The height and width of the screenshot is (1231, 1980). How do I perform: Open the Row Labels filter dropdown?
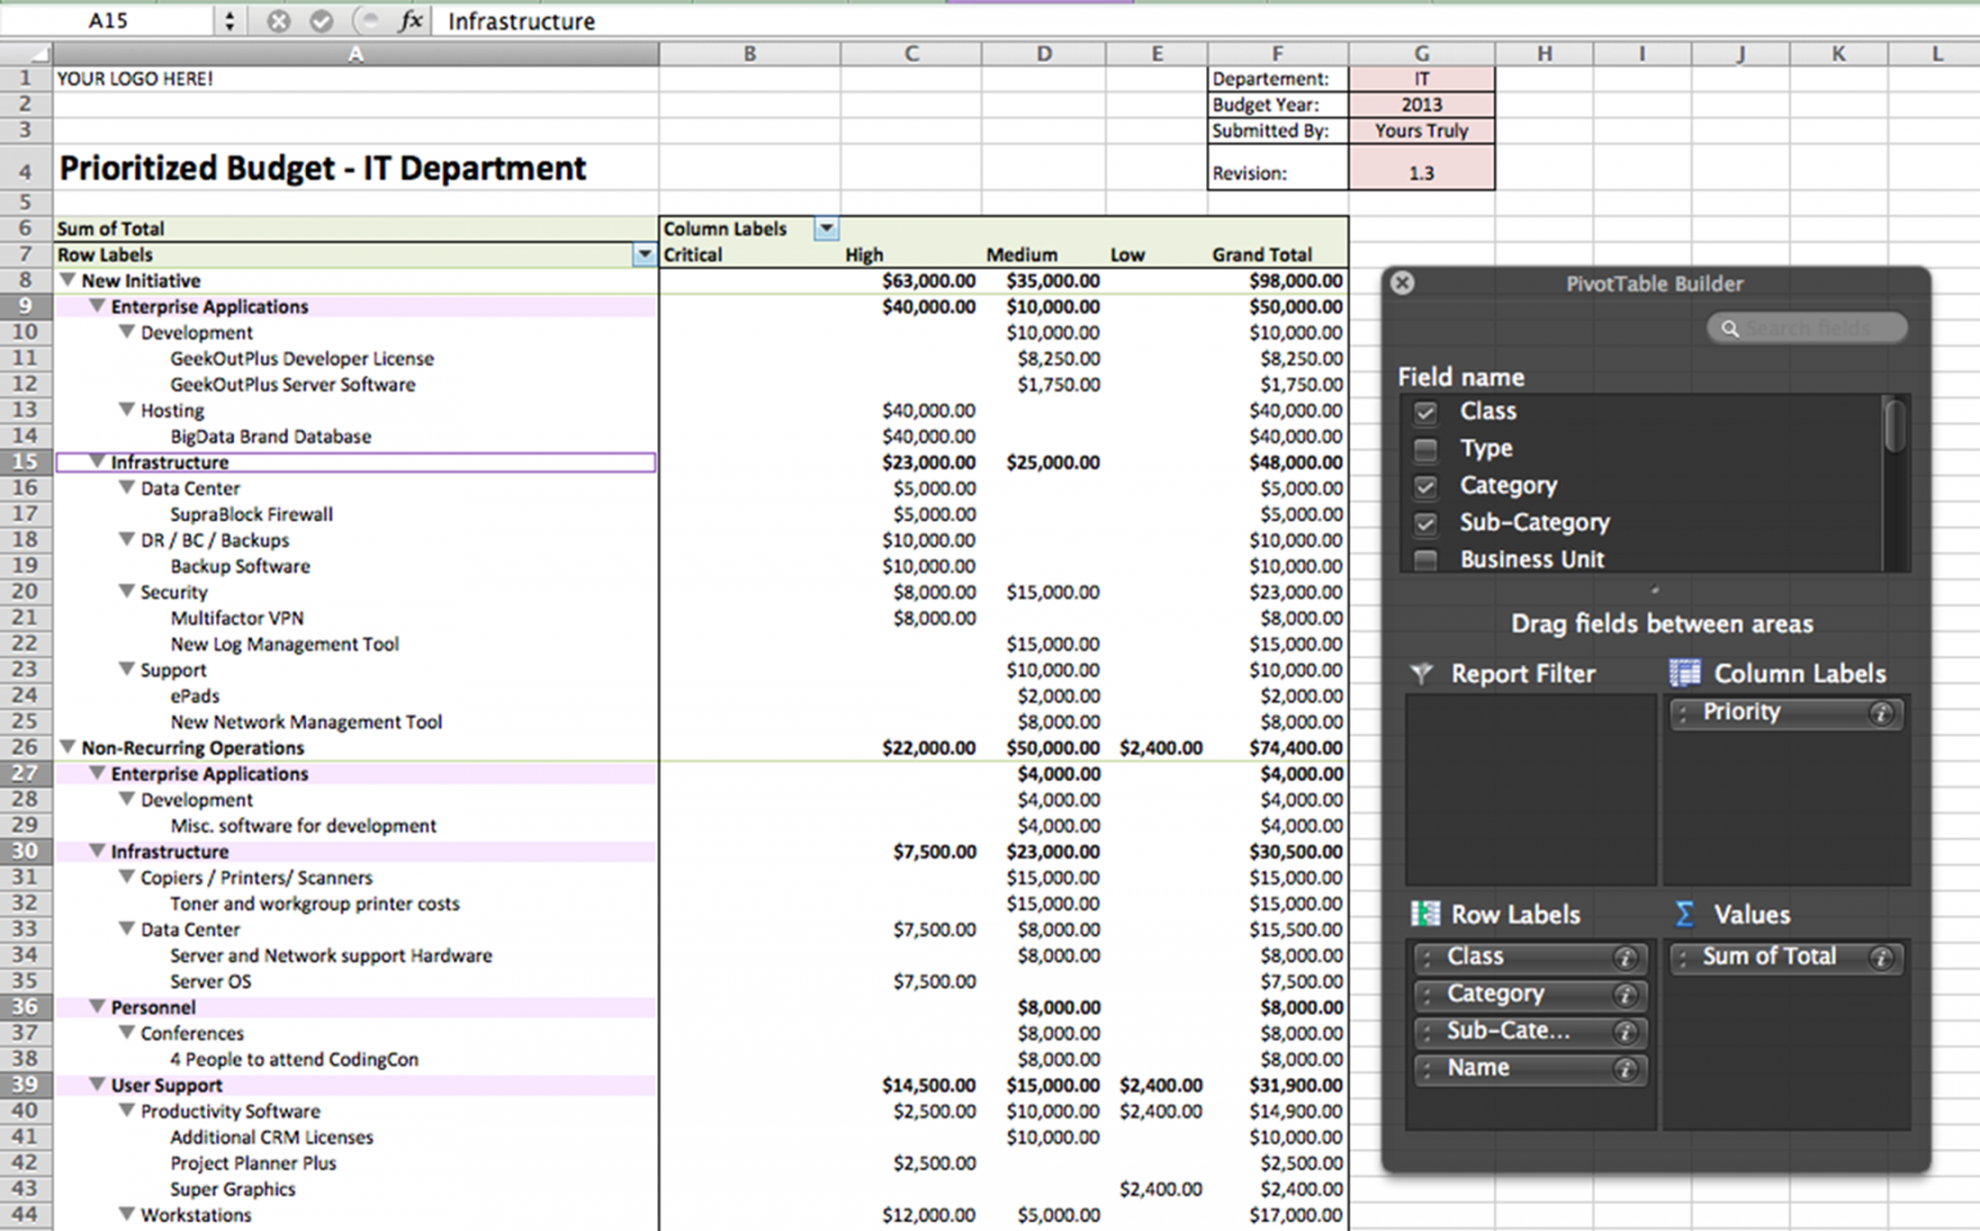coord(644,255)
